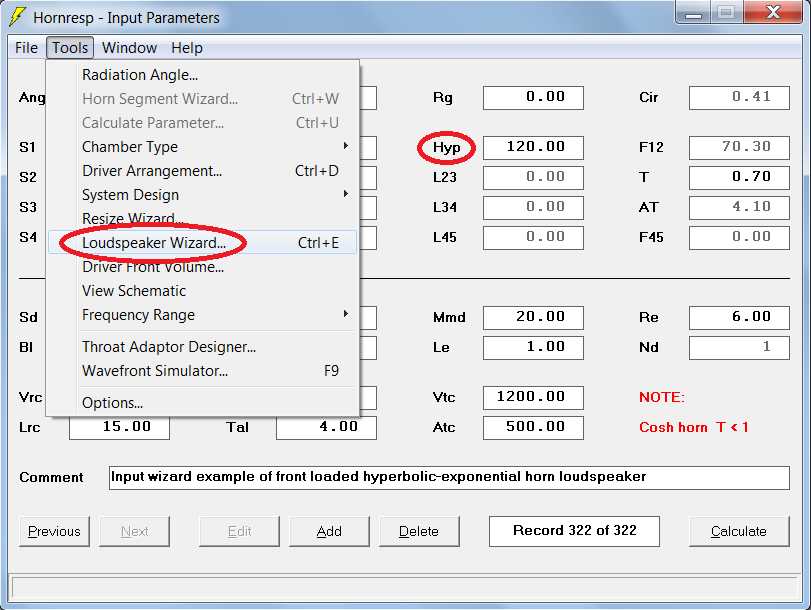Click the Comment text field
811x610 pixels.
[x=449, y=478]
